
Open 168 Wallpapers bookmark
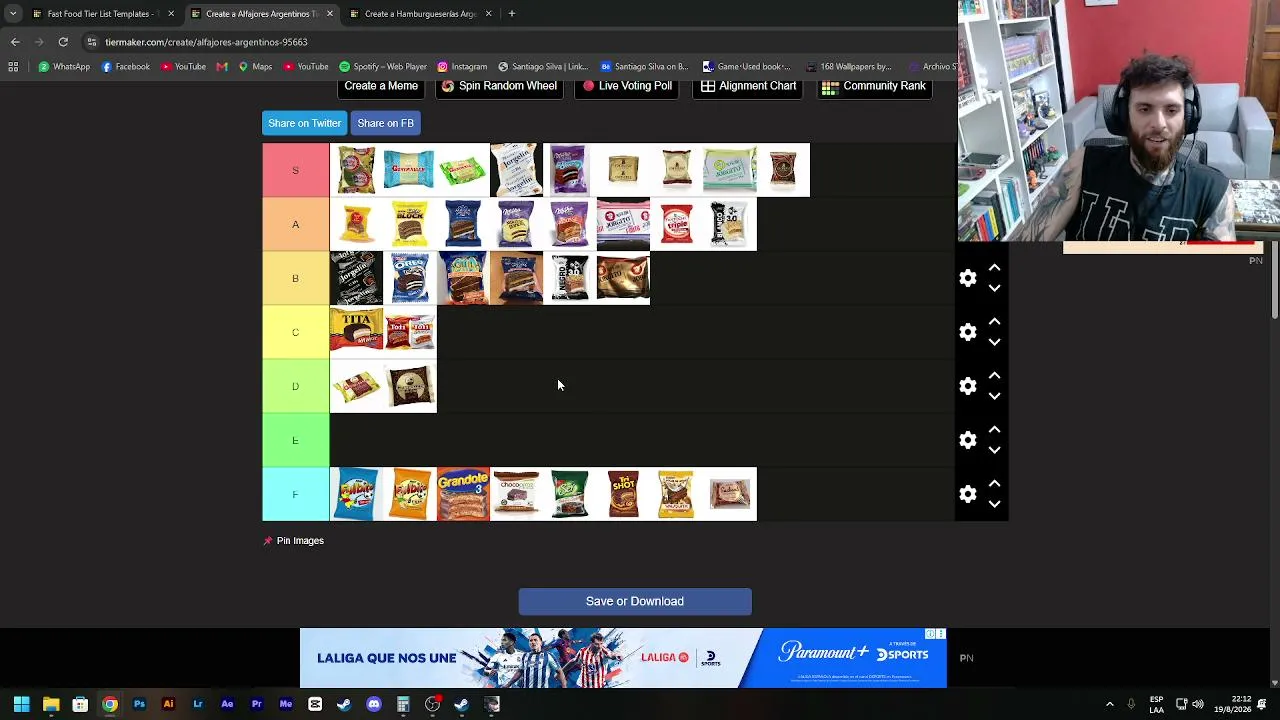point(847,67)
